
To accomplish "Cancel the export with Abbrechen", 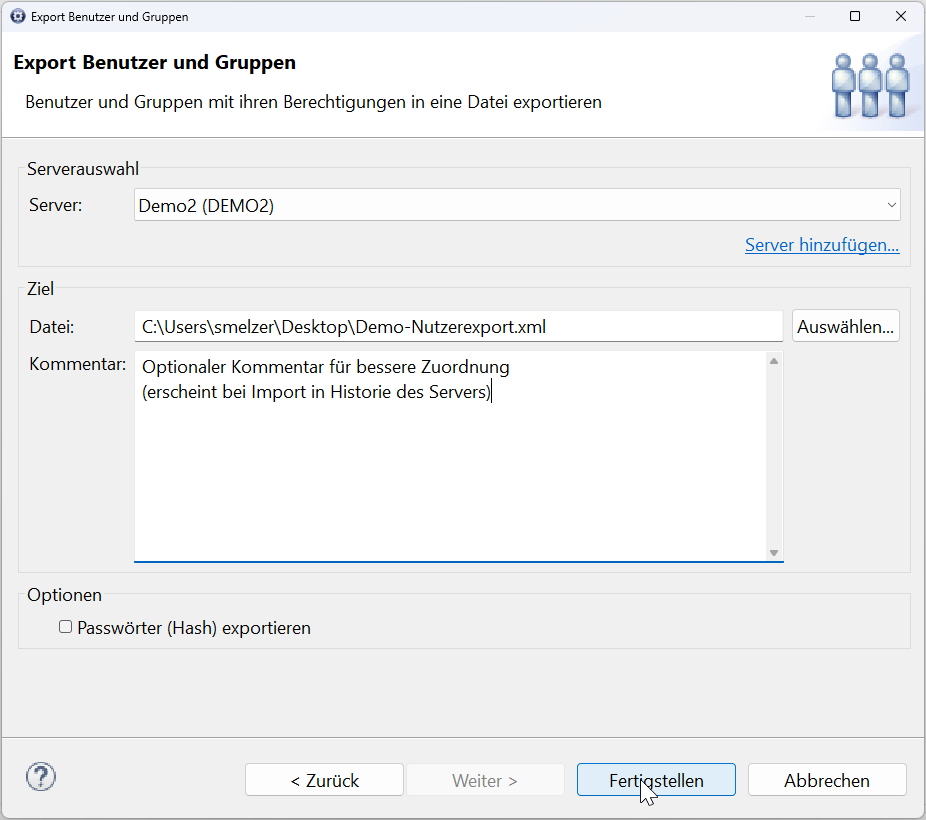I will (x=827, y=780).
